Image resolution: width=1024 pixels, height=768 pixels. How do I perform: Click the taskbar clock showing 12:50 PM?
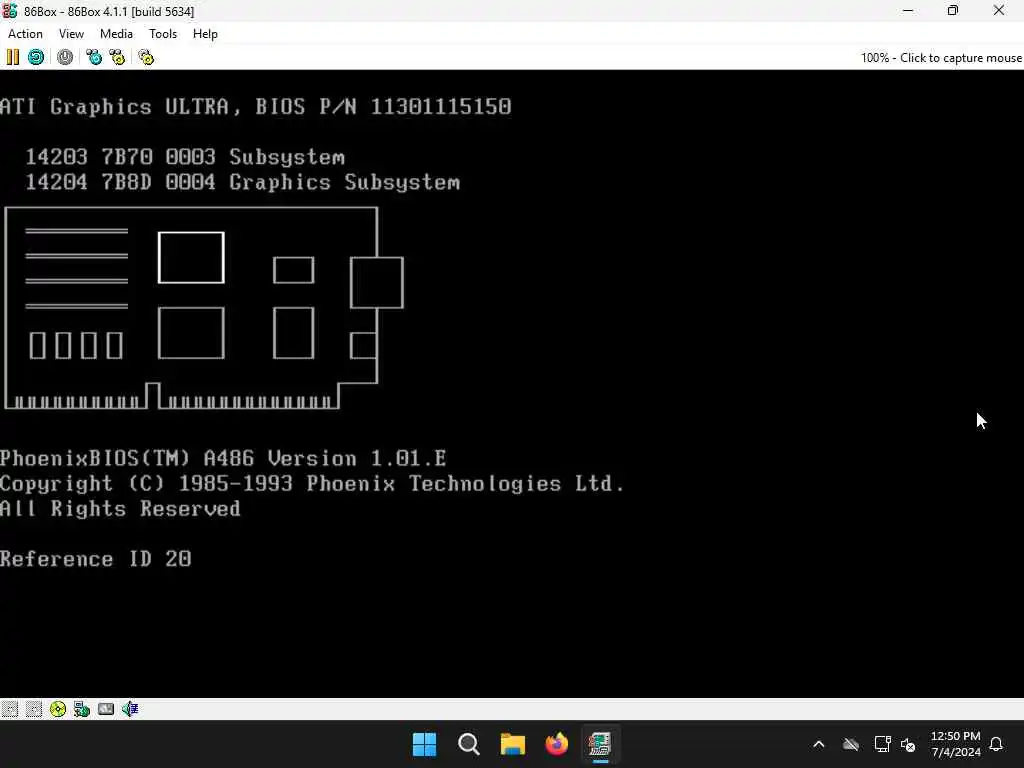coord(955,744)
